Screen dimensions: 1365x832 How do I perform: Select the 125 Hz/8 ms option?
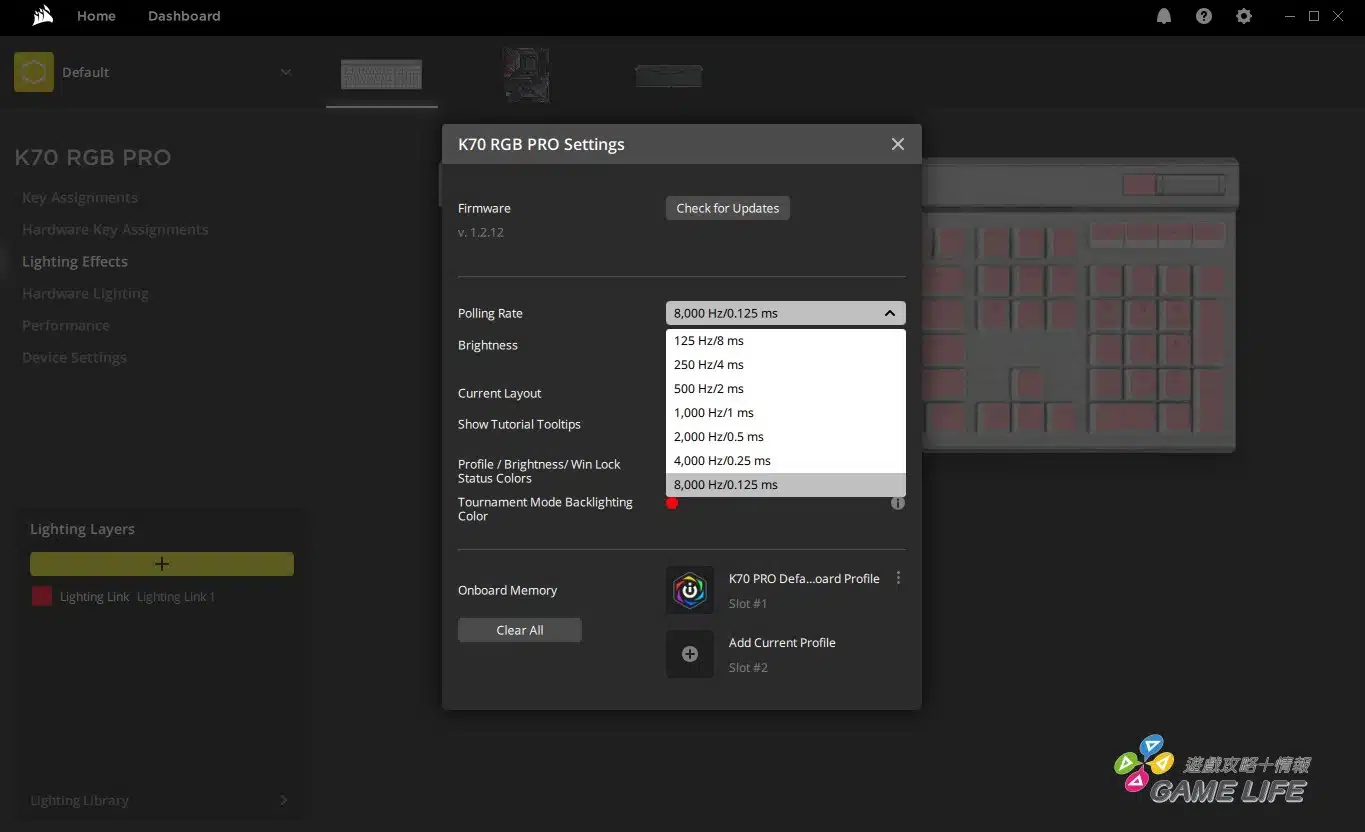point(709,341)
